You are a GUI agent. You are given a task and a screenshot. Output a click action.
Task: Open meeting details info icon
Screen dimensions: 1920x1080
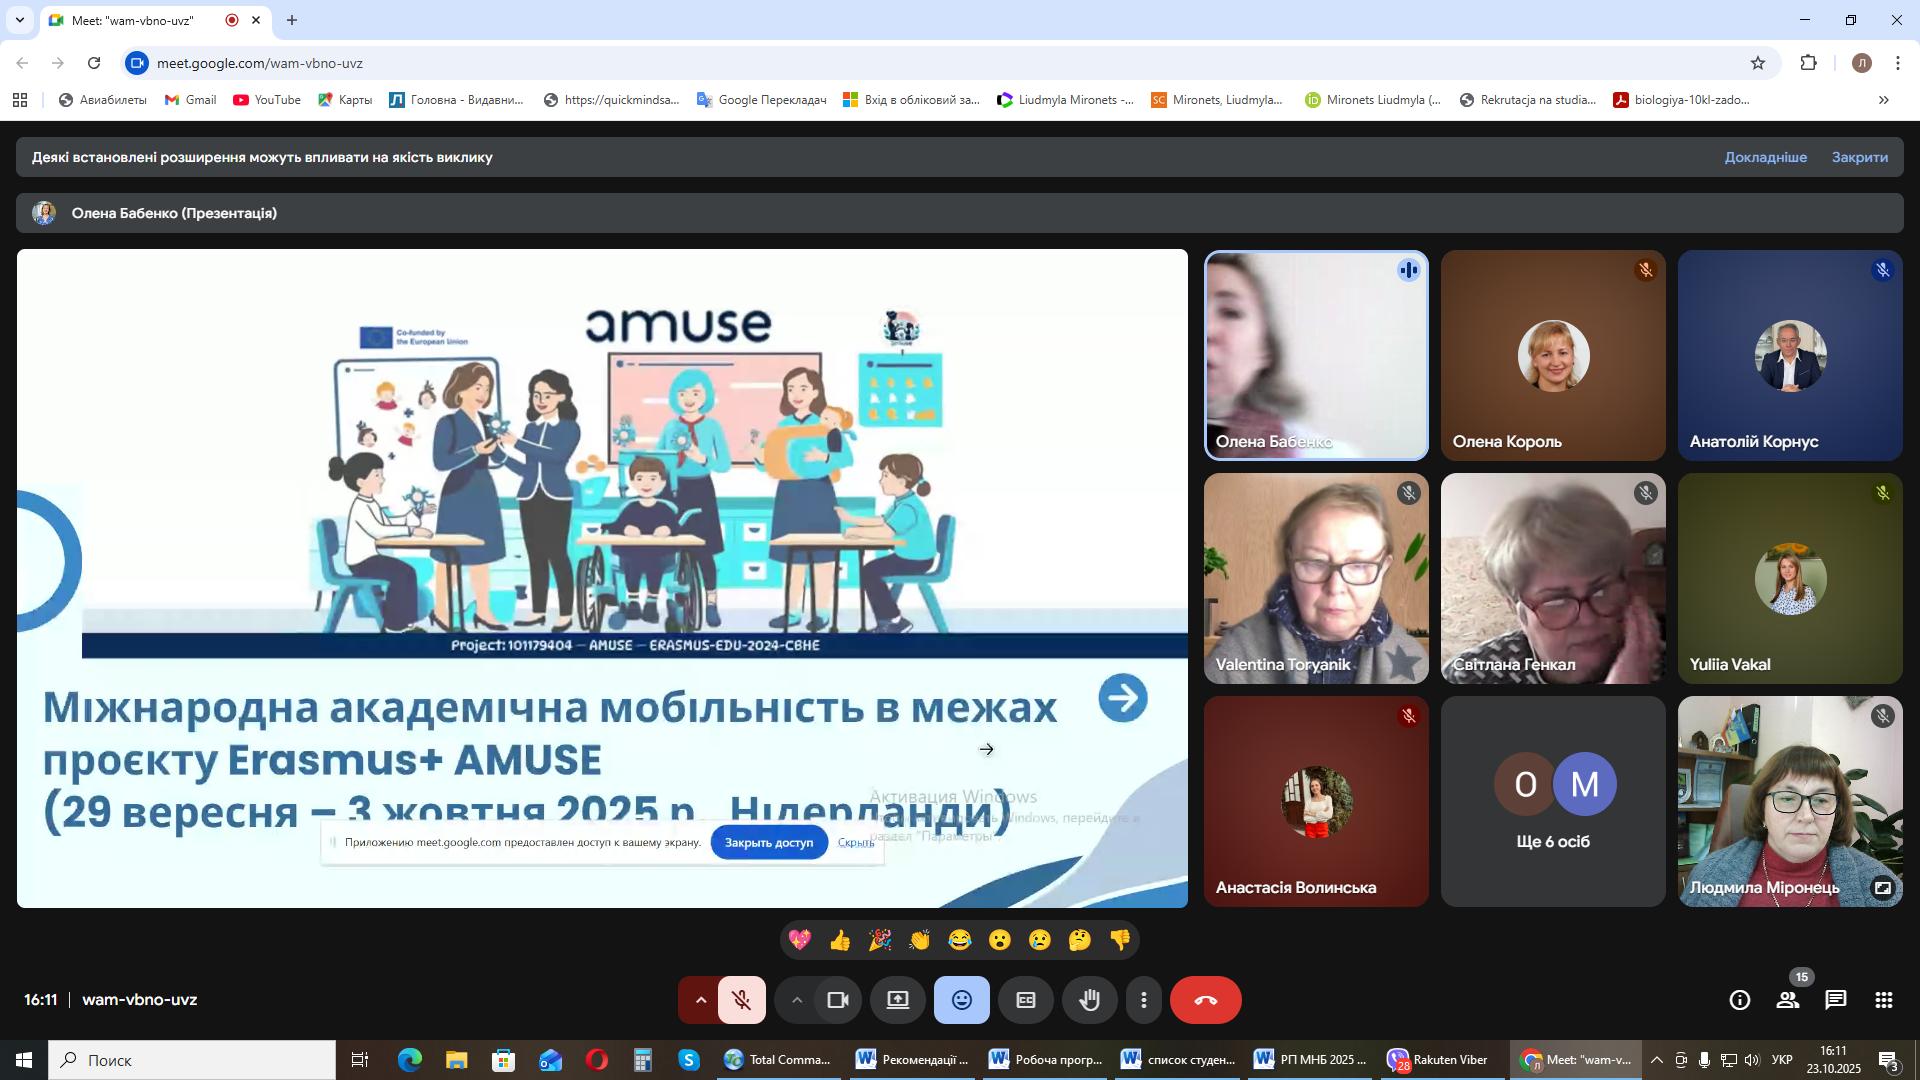1739,1000
